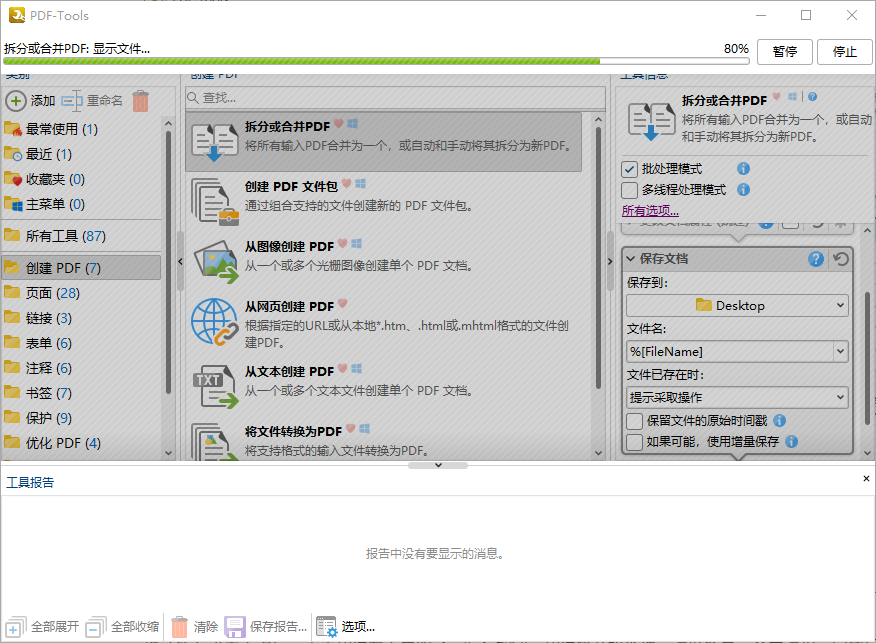
Task: Click the 查找 search field
Action: (396, 98)
